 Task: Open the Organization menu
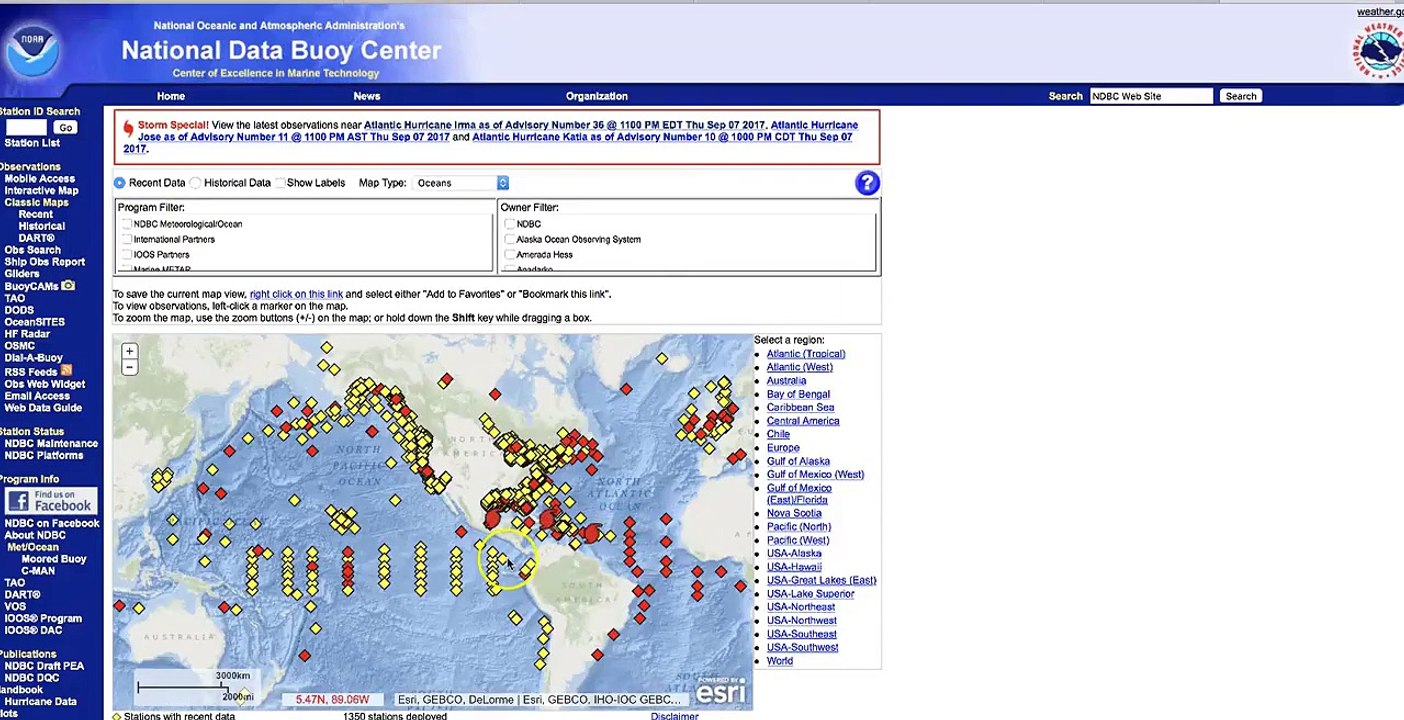point(597,96)
